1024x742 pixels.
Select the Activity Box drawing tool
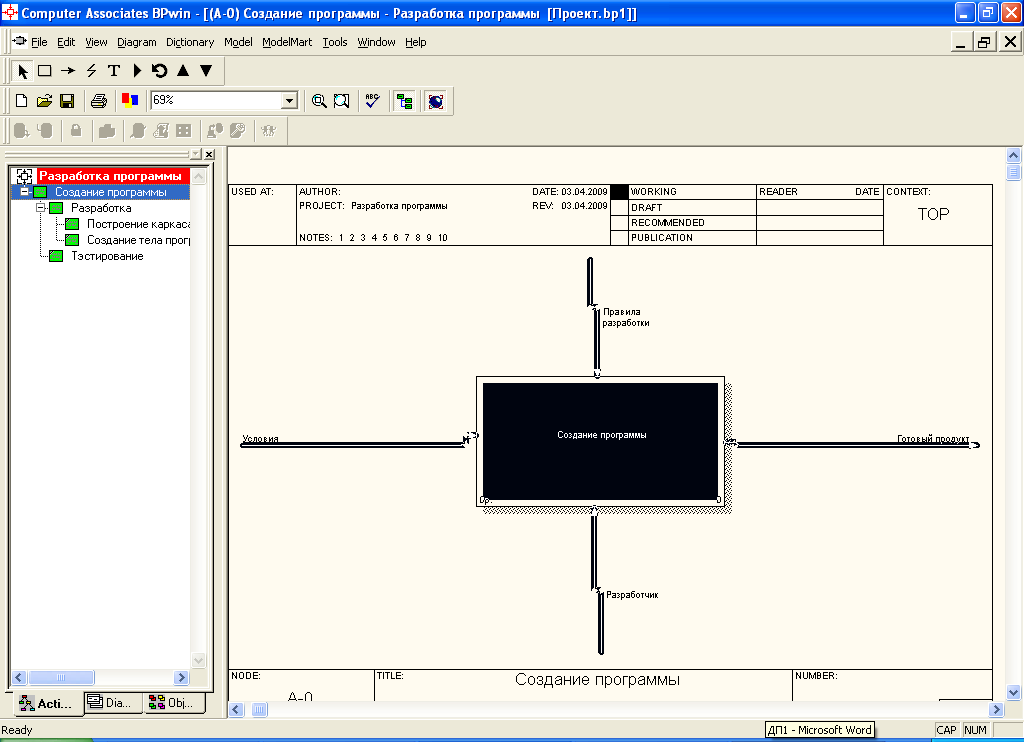point(45,71)
